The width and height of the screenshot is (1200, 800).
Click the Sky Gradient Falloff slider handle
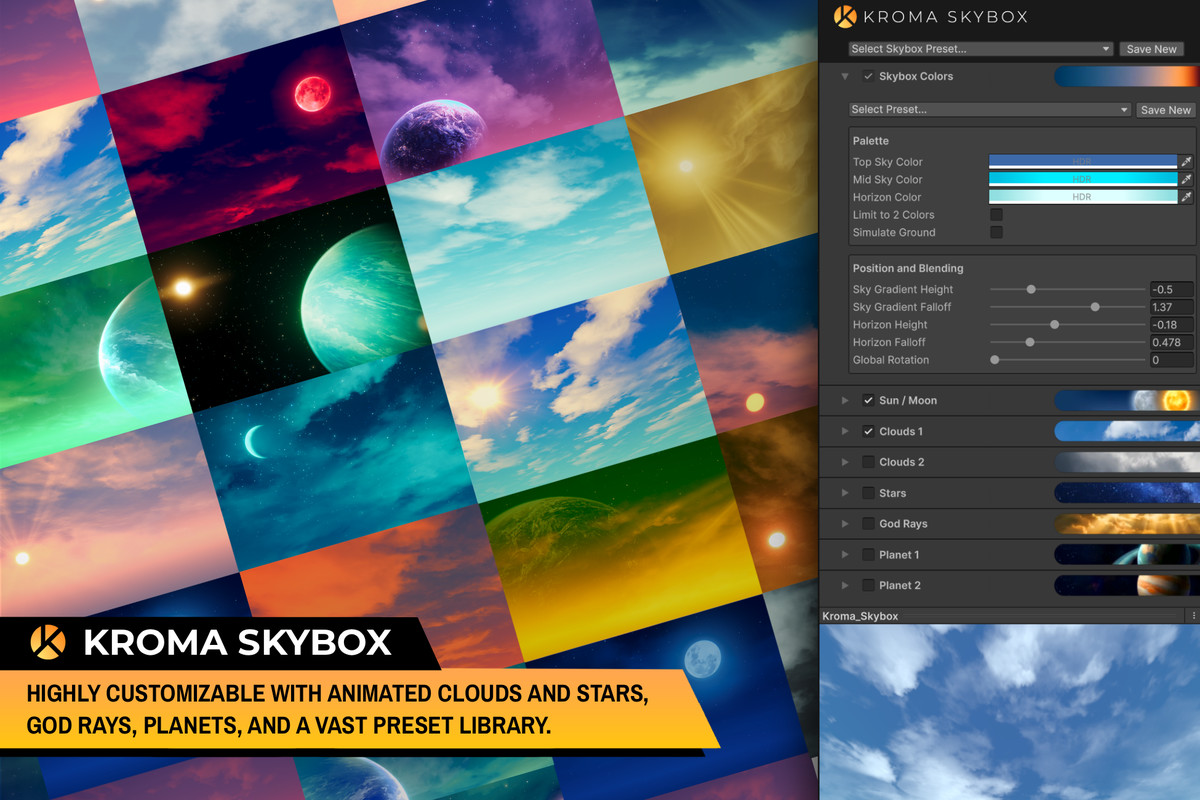click(x=1095, y=307)
